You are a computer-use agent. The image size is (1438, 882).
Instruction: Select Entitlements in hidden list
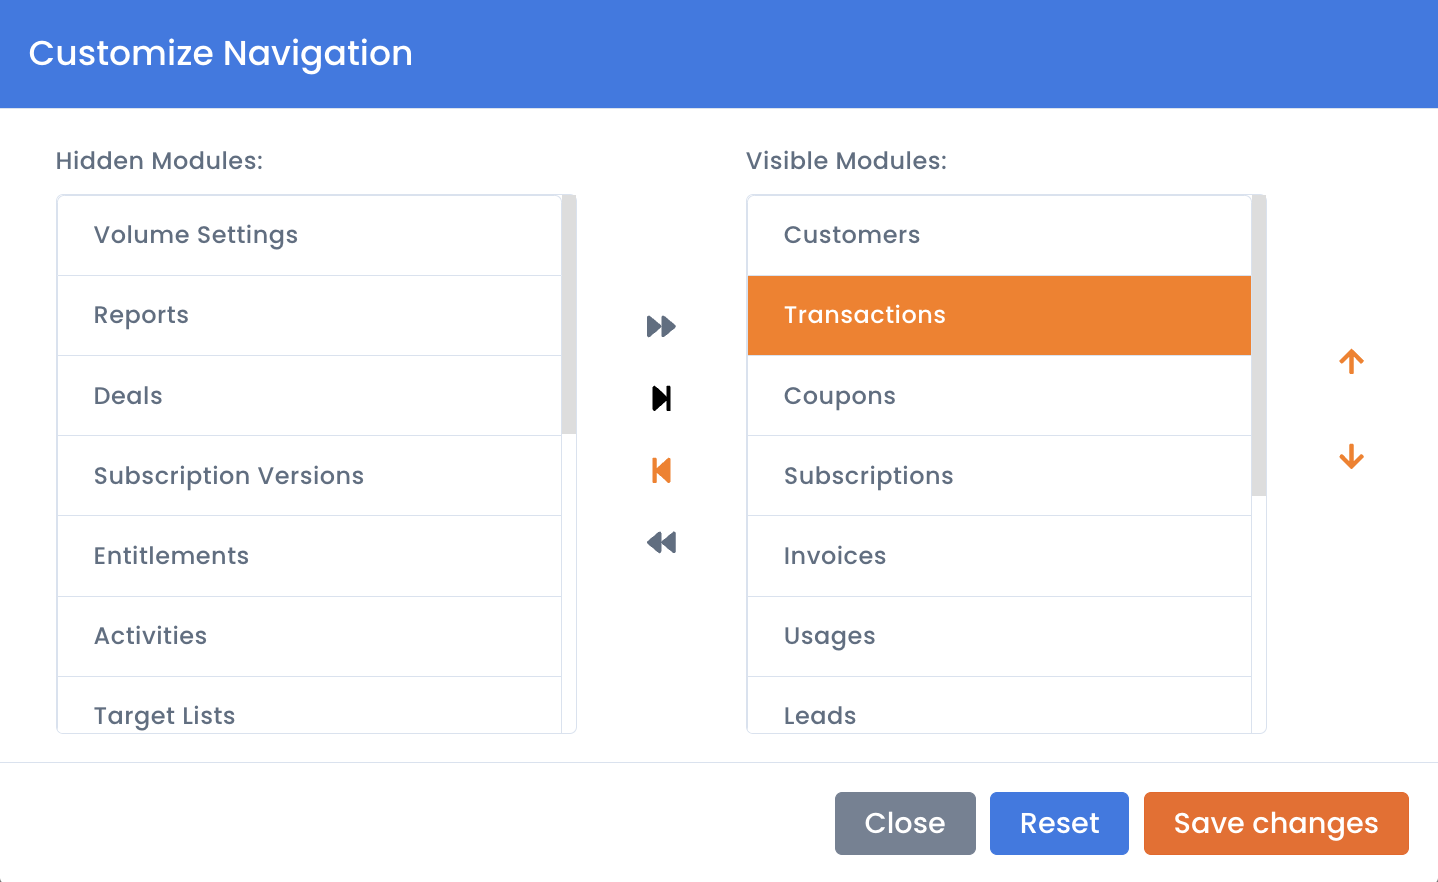(309, 556)
